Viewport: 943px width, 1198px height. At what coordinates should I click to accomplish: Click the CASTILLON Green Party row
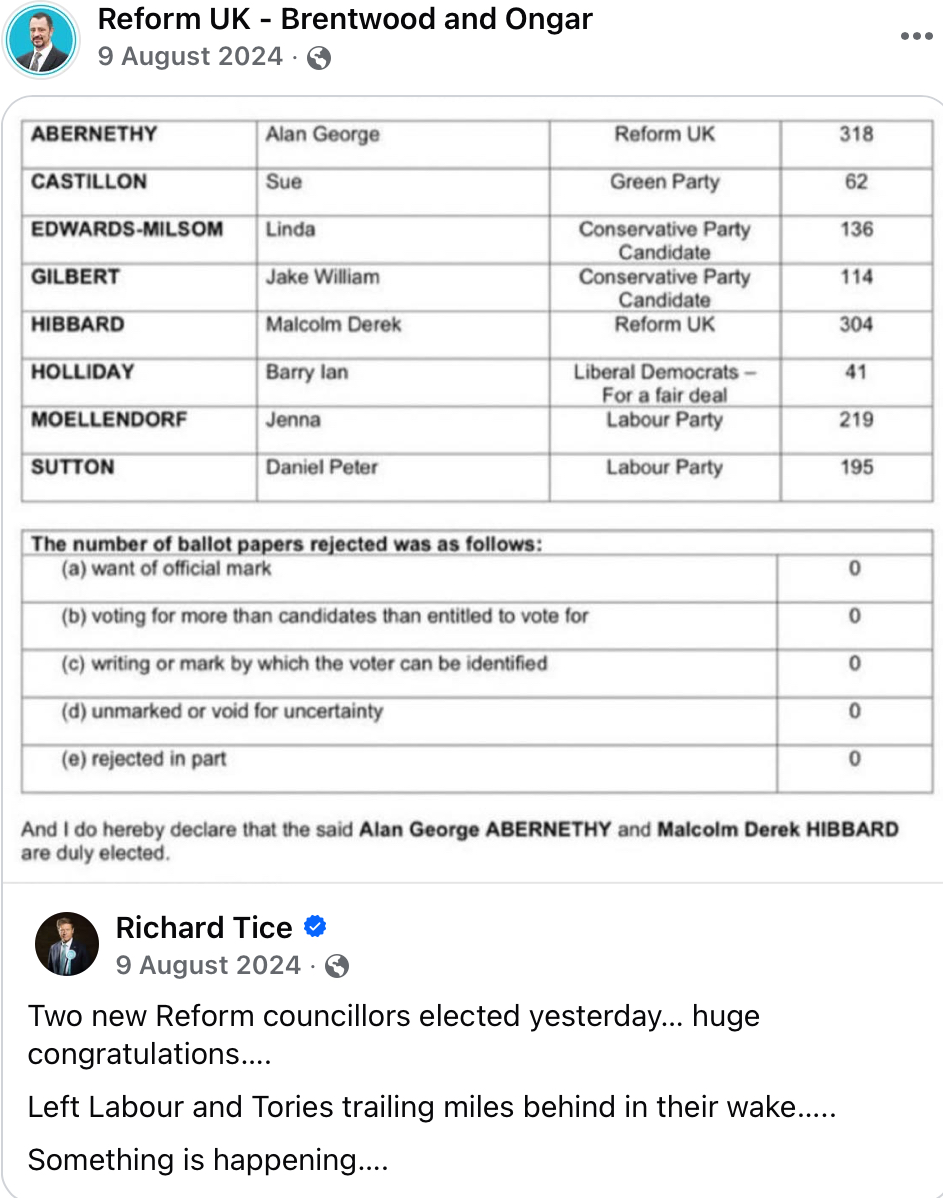tap(476, 182)
